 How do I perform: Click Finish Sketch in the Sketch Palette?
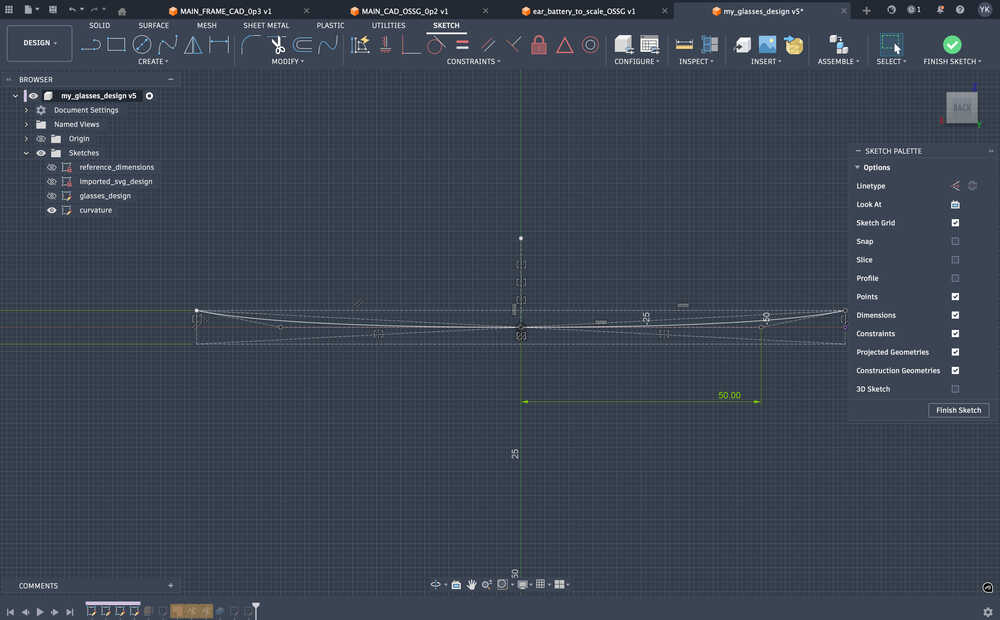click(x=957, y=410)
